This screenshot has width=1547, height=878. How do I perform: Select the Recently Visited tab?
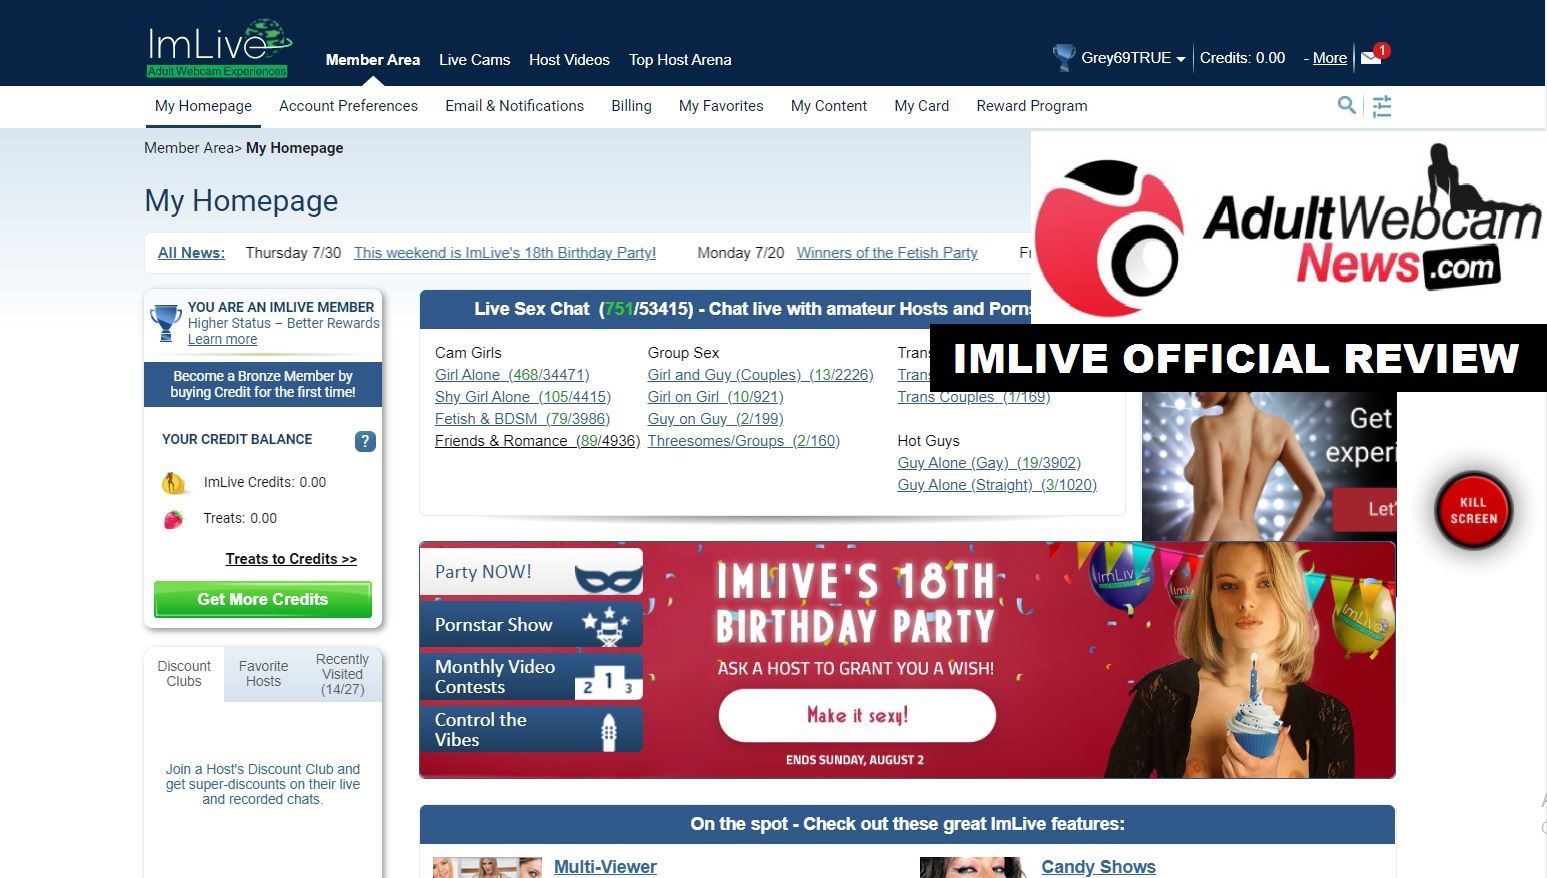(x=342, y=674)
